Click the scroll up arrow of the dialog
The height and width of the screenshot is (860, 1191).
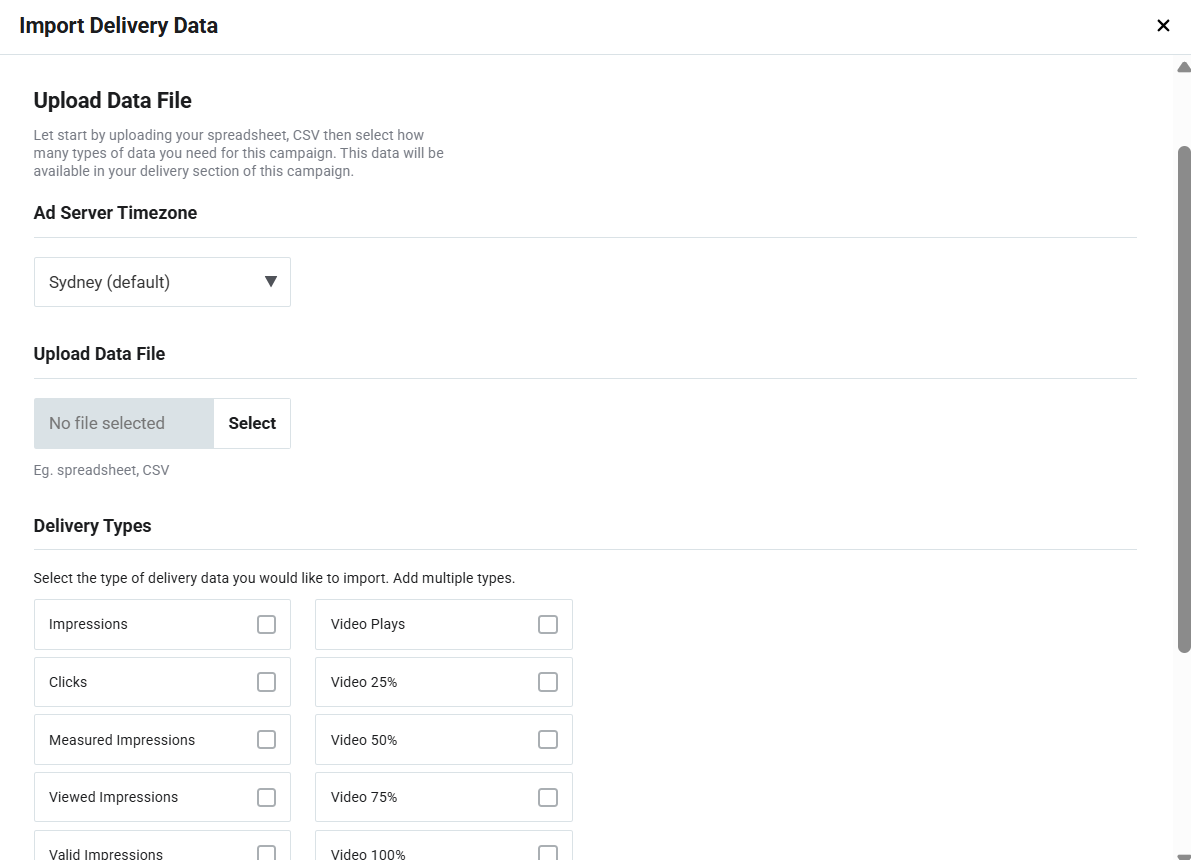(x=1184, y=68)
